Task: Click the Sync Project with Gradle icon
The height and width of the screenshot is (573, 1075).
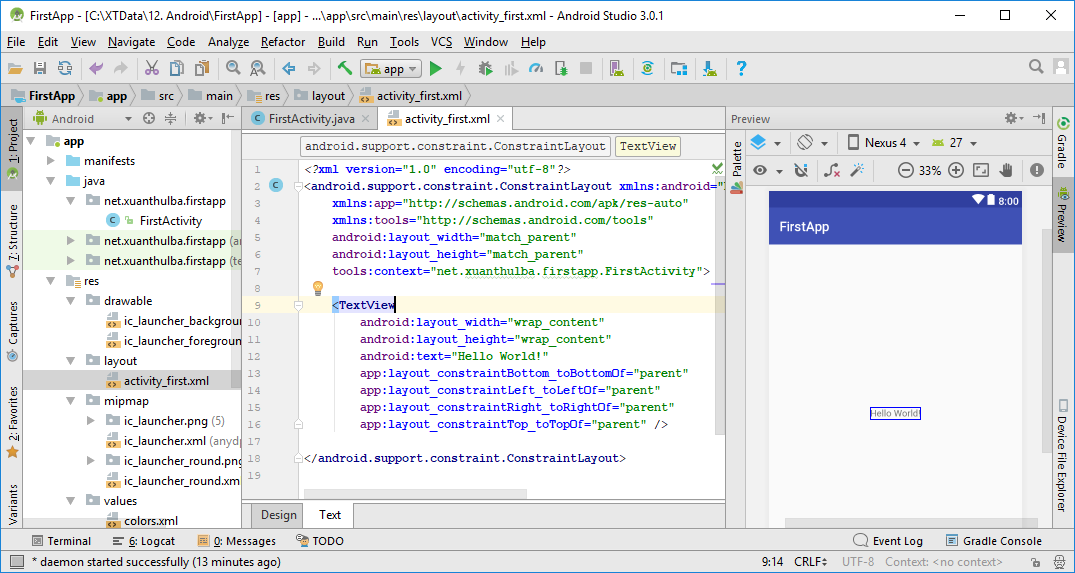Action: point(648,69)
